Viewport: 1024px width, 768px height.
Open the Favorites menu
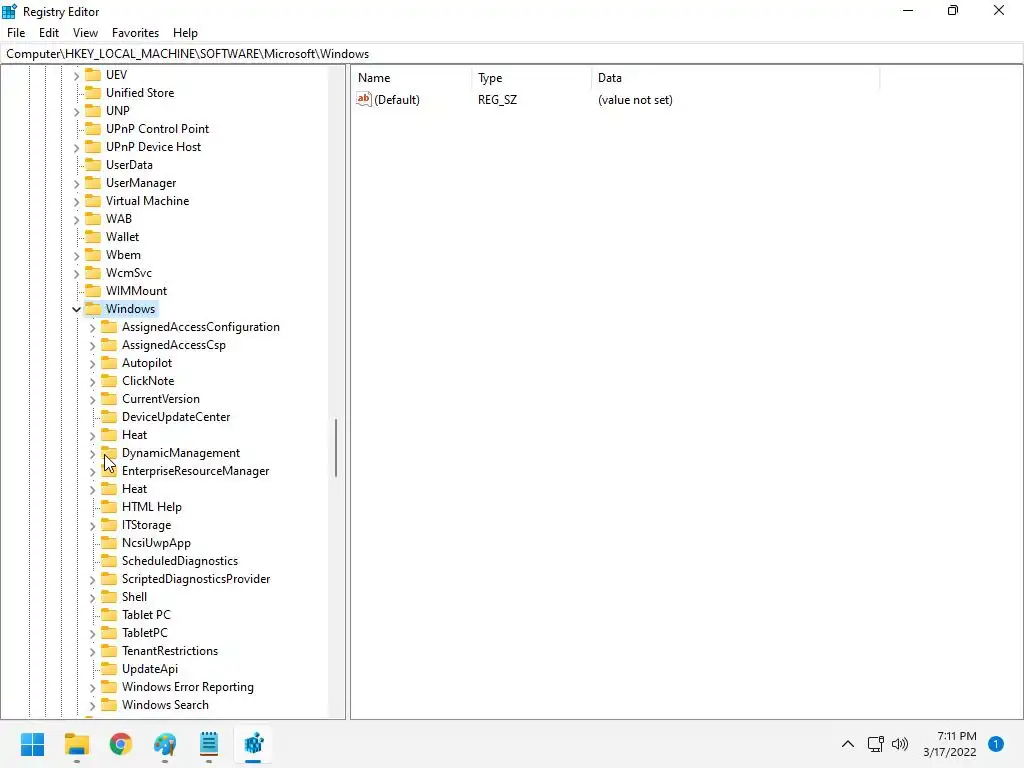135,33
